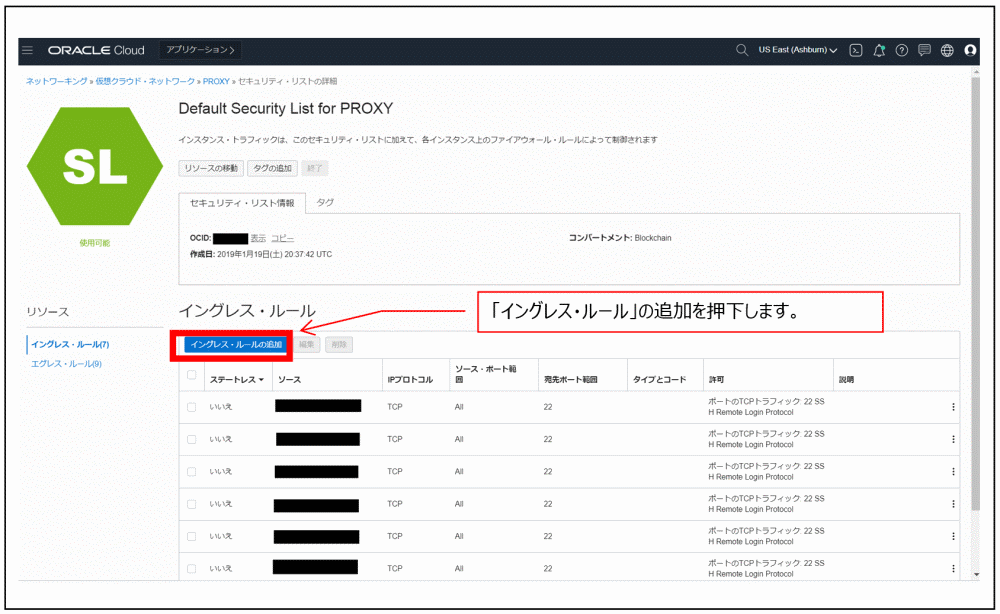Click the 終了 button

(x=314, y=168)
